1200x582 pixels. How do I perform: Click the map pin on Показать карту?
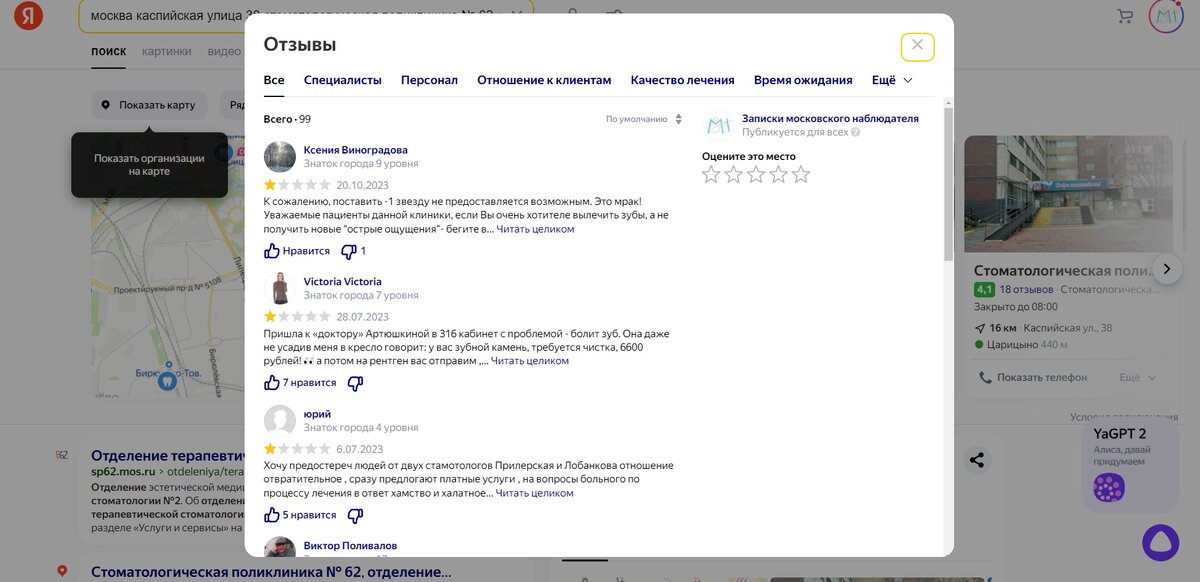pos(106,104)
